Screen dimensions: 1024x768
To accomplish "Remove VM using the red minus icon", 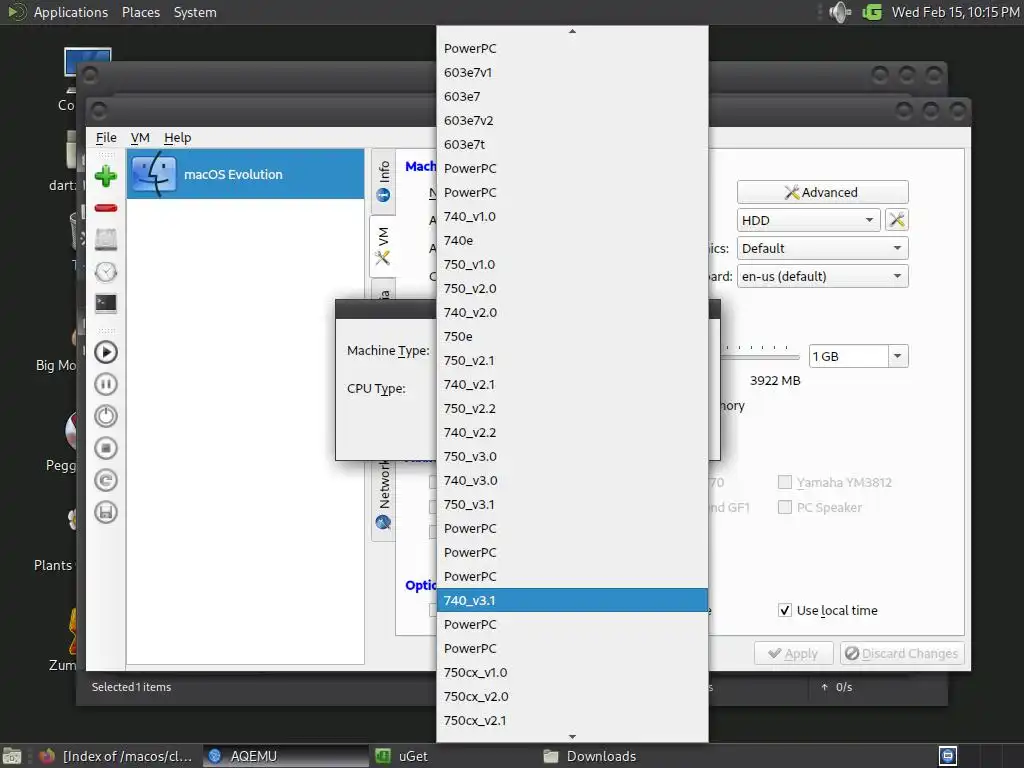I will [x=106, y=208].
